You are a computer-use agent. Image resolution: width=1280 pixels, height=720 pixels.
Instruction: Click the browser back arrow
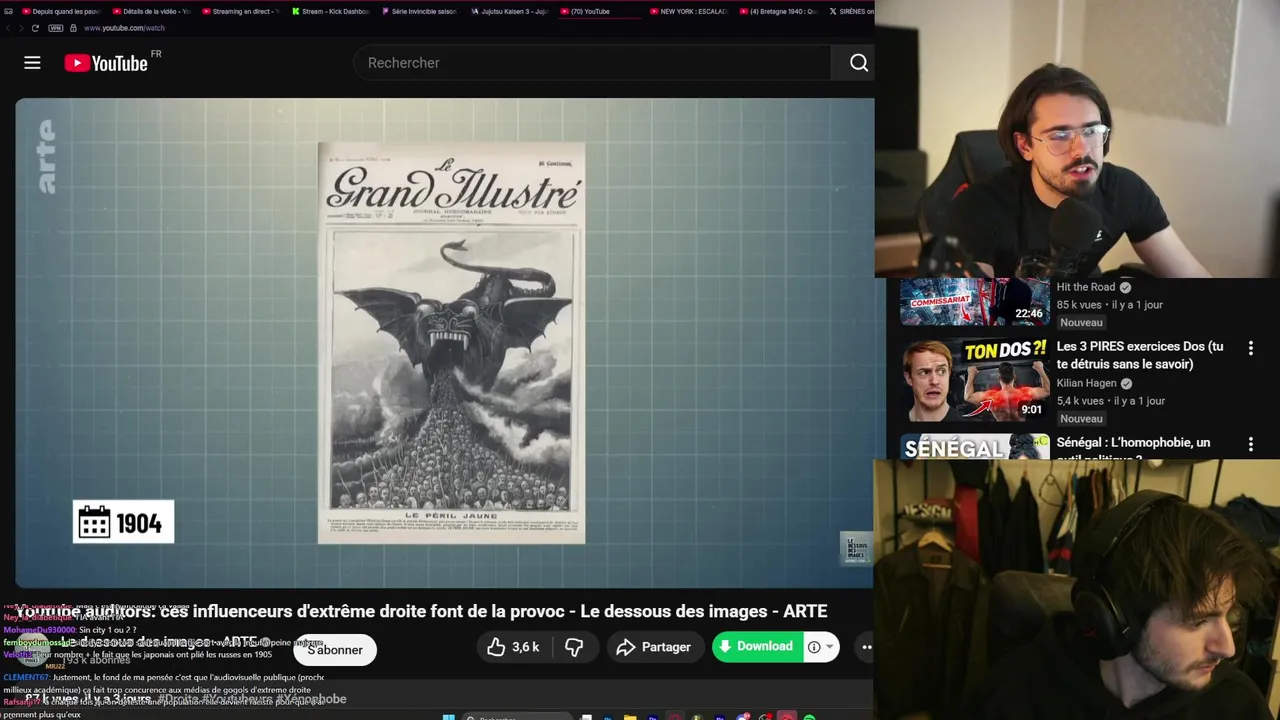(x=8, y=28)
